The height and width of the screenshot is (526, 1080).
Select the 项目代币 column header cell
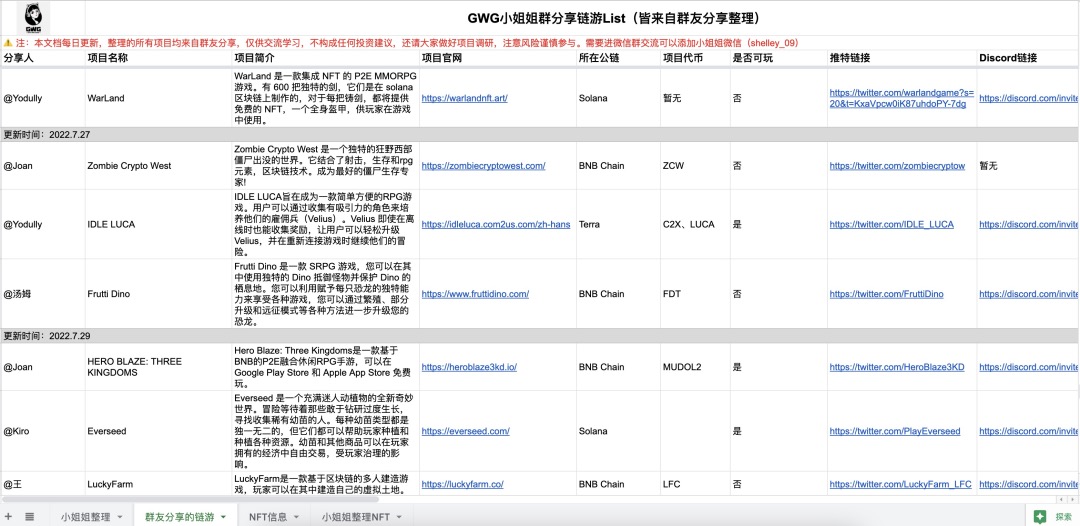pyautogui.click(x=695, y=58)
